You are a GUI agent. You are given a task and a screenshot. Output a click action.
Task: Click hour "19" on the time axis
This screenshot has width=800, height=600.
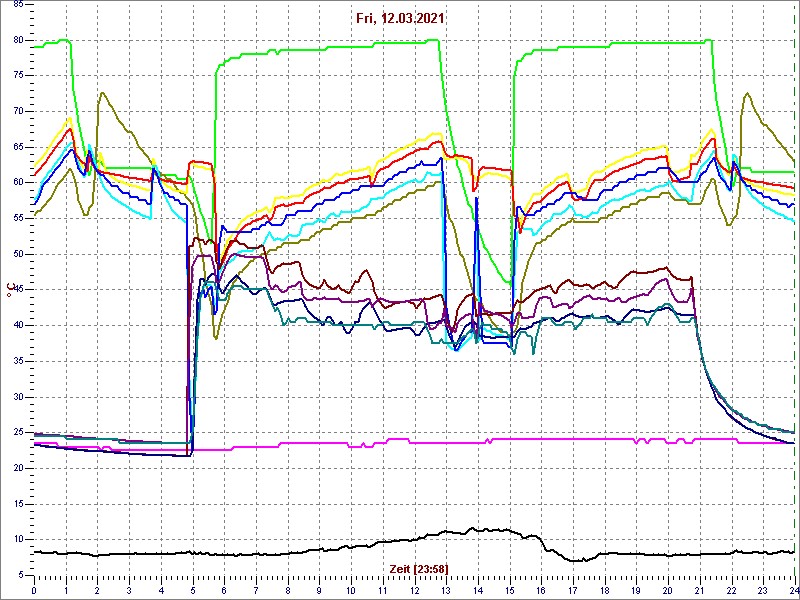[636, 590]
